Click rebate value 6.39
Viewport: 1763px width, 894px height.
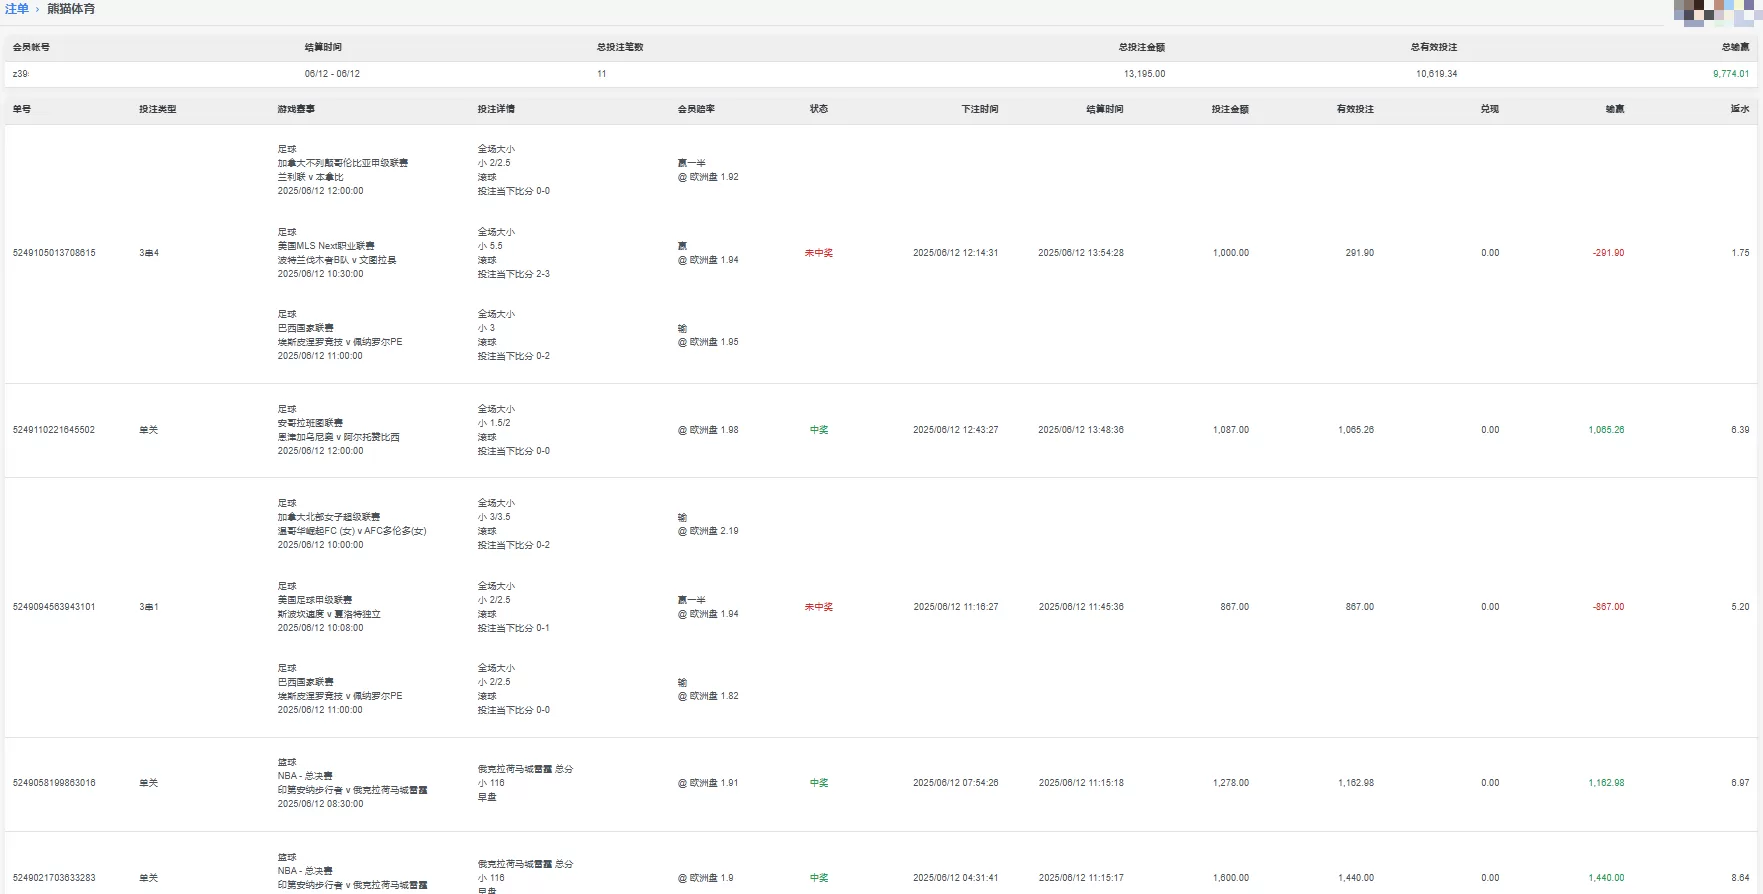click(x=1740, y=430)
